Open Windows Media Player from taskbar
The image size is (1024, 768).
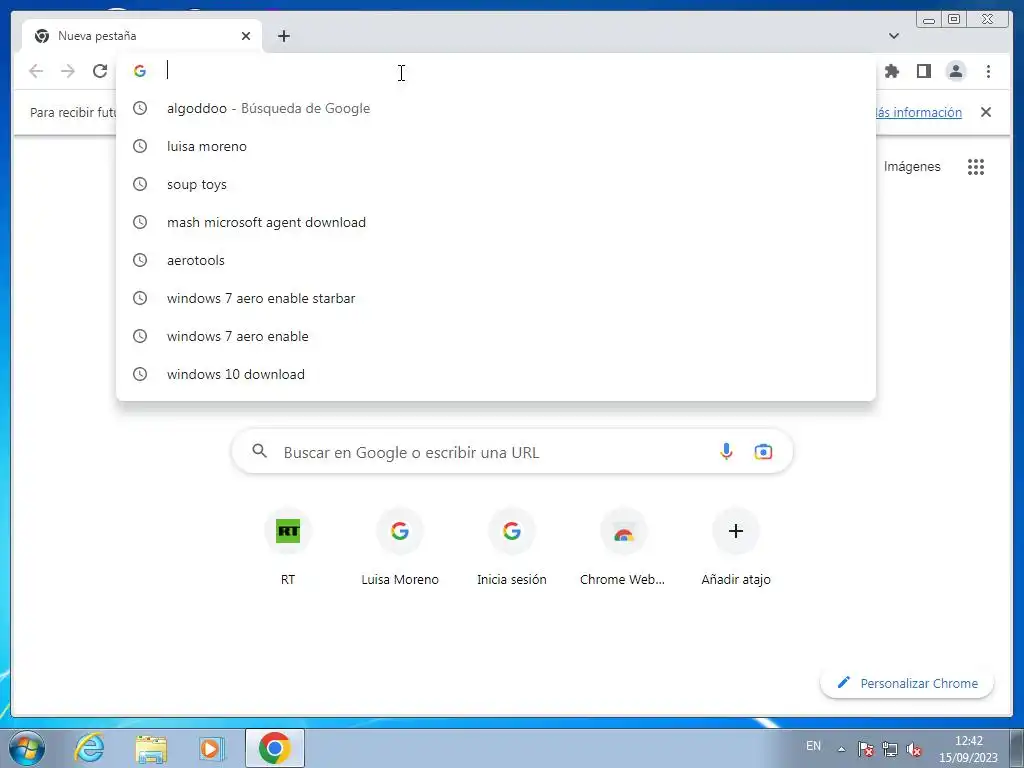pyautogui.click(x=212, y=748)
